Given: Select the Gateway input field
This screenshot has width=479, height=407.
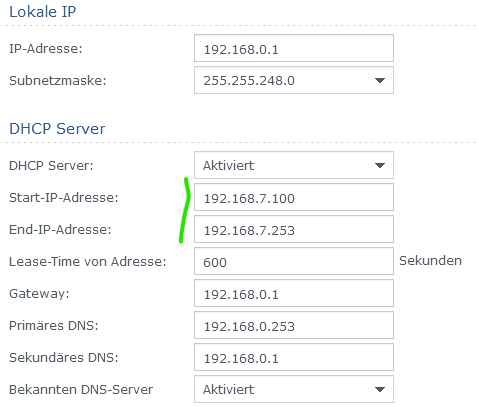Looking at the screenshot, I should pos(294,293).
